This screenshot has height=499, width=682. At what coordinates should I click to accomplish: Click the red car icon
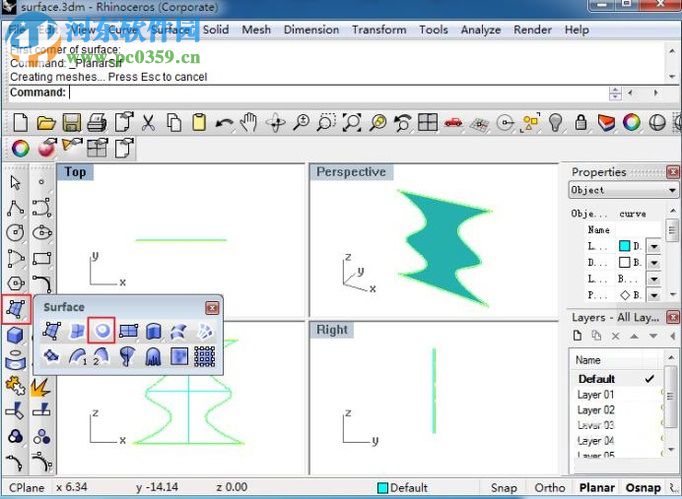pos(453,123)
